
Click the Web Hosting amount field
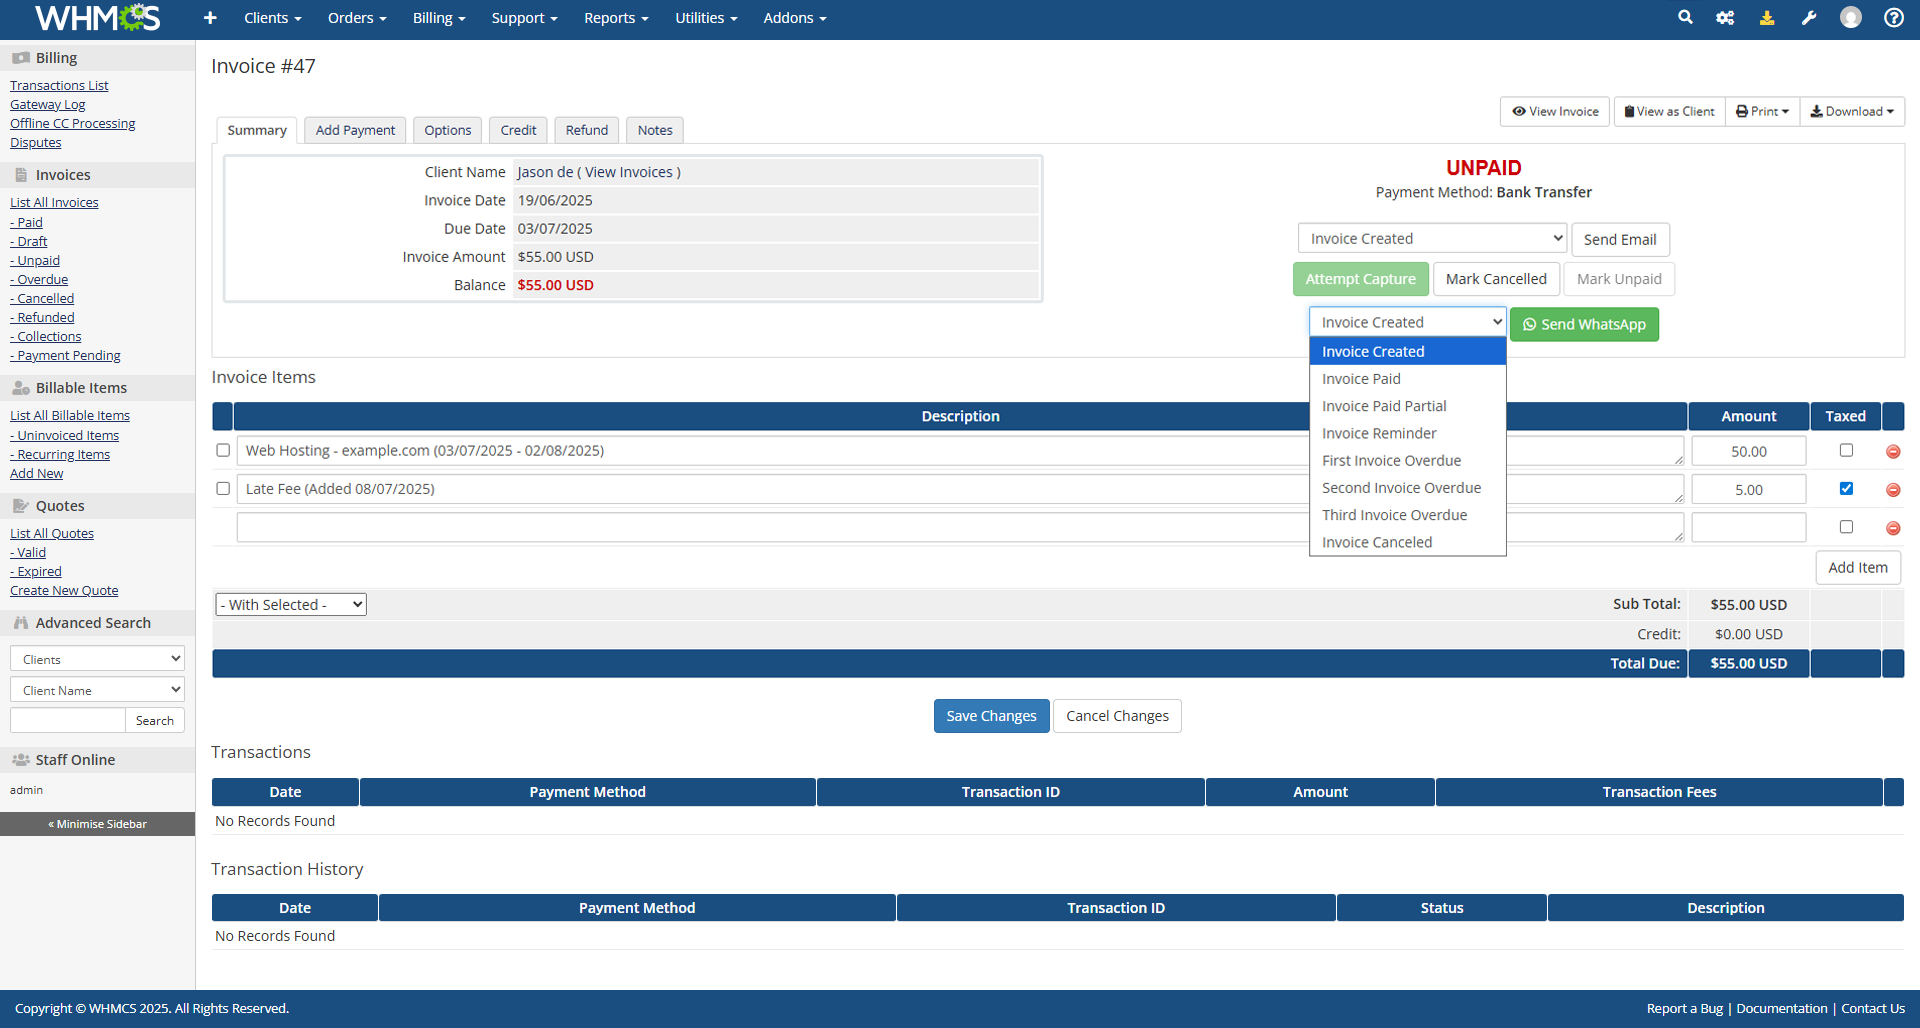pyautogui.click(x=1748, y=452)
